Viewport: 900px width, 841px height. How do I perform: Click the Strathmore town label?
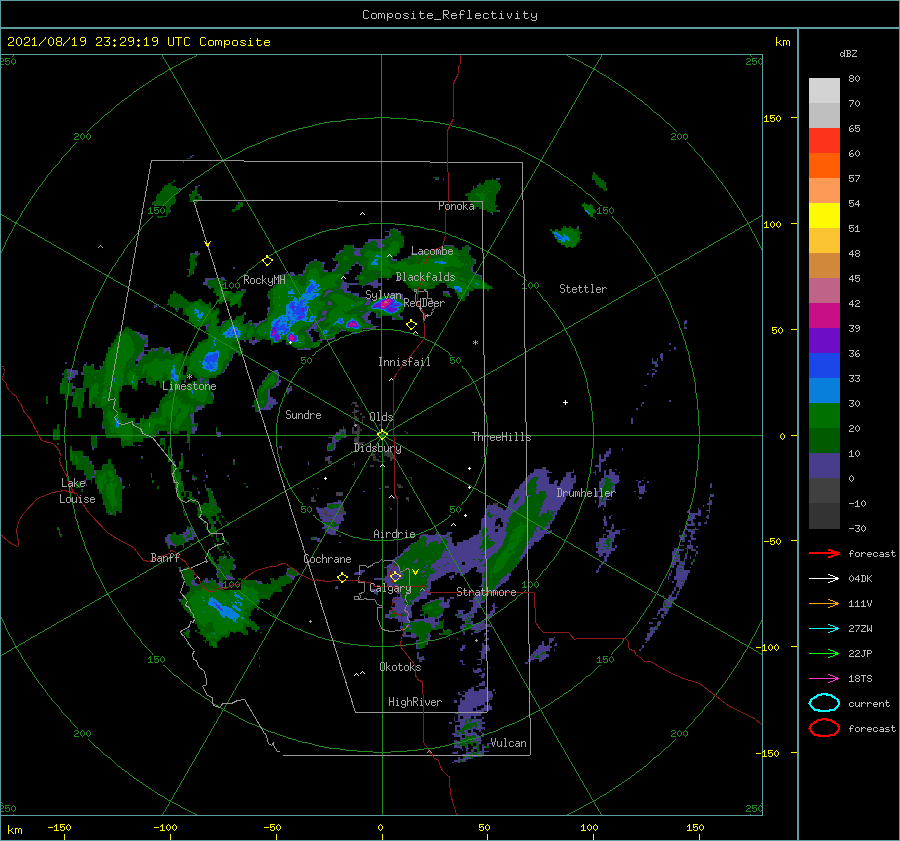[486, 592]
